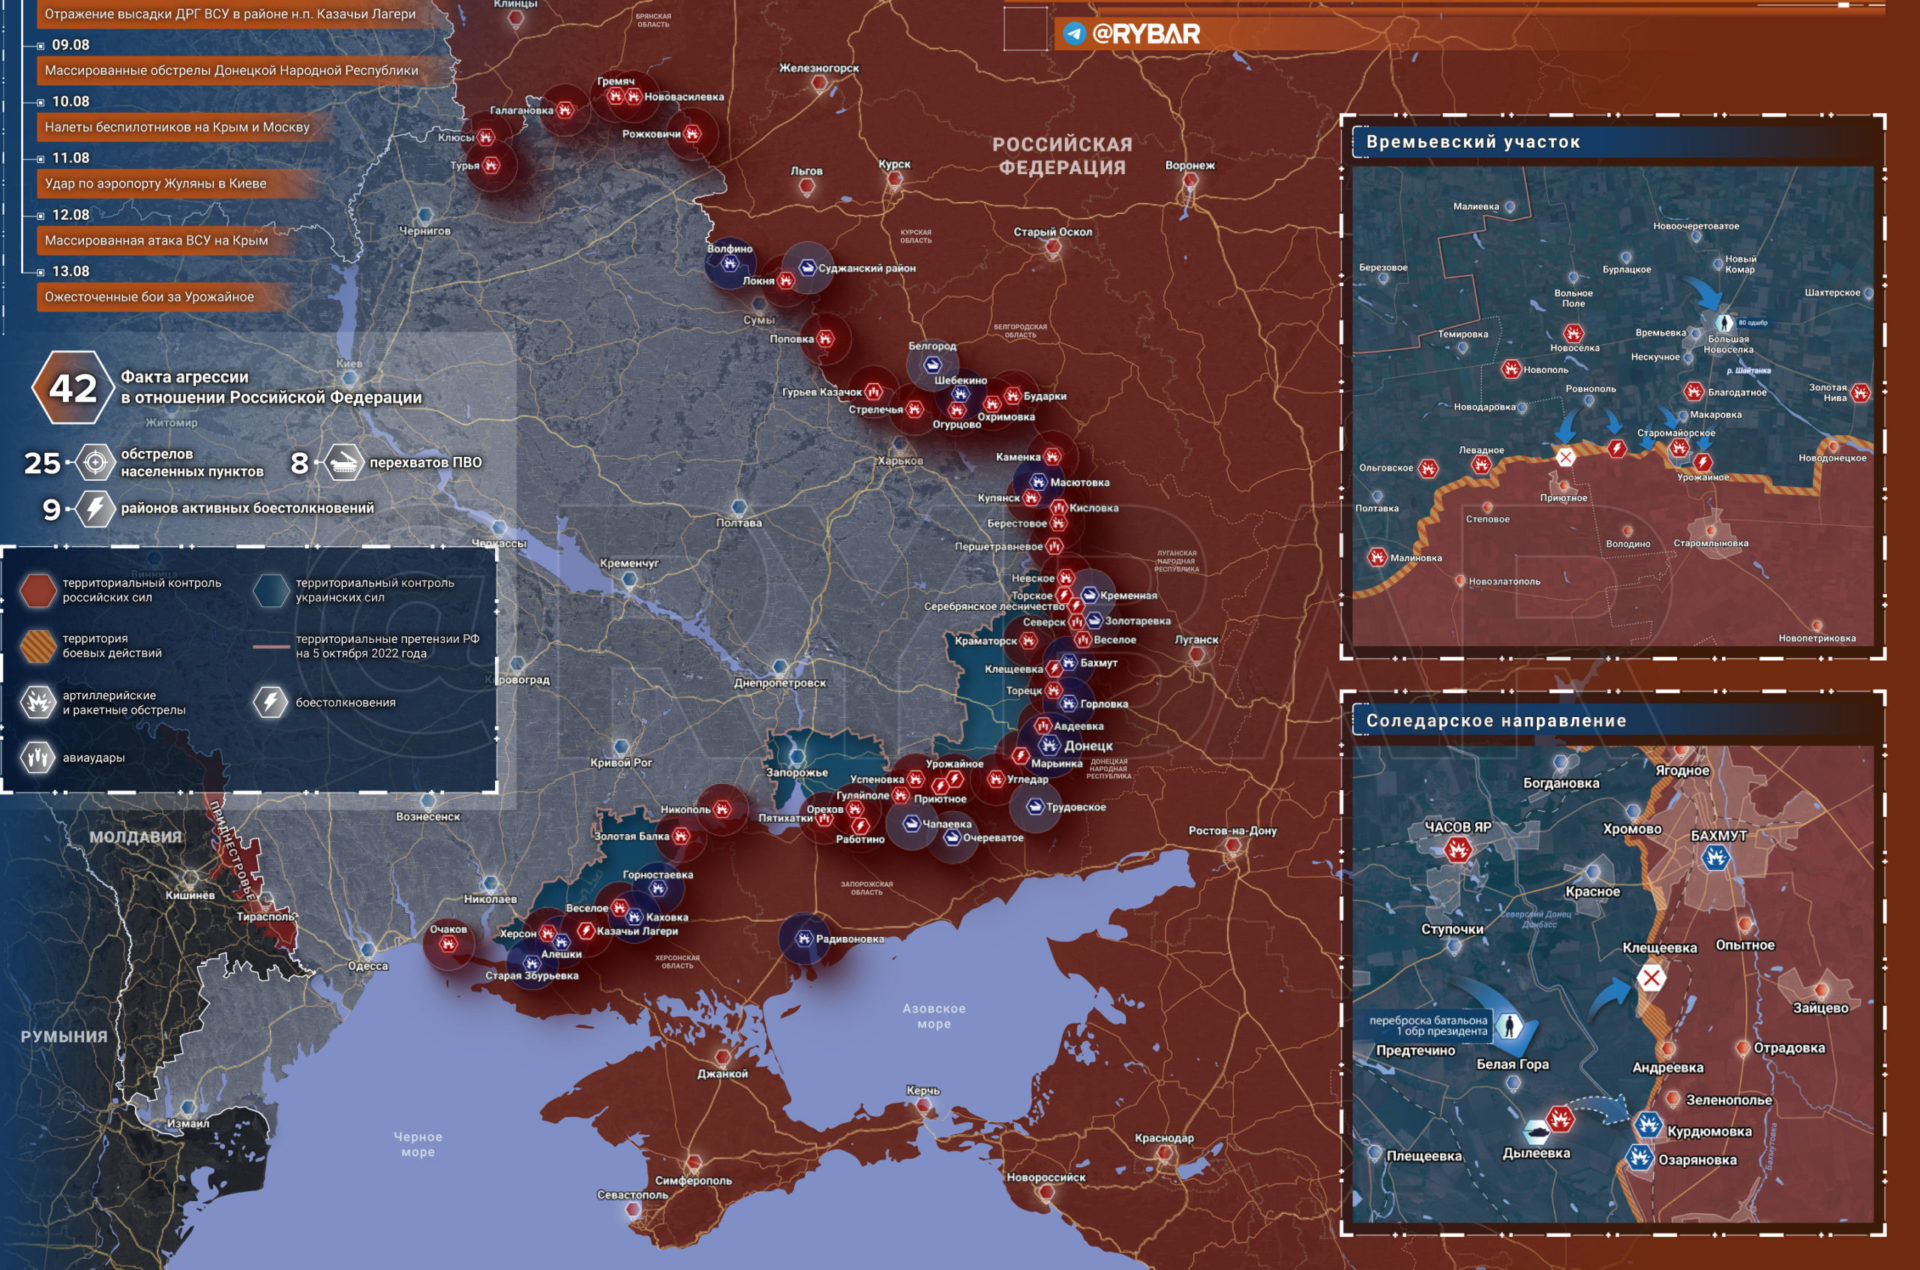Screen dimensions: 1920x1270
Task: Click the crosshair icon for settlement shellings
Action: point(96,462)
